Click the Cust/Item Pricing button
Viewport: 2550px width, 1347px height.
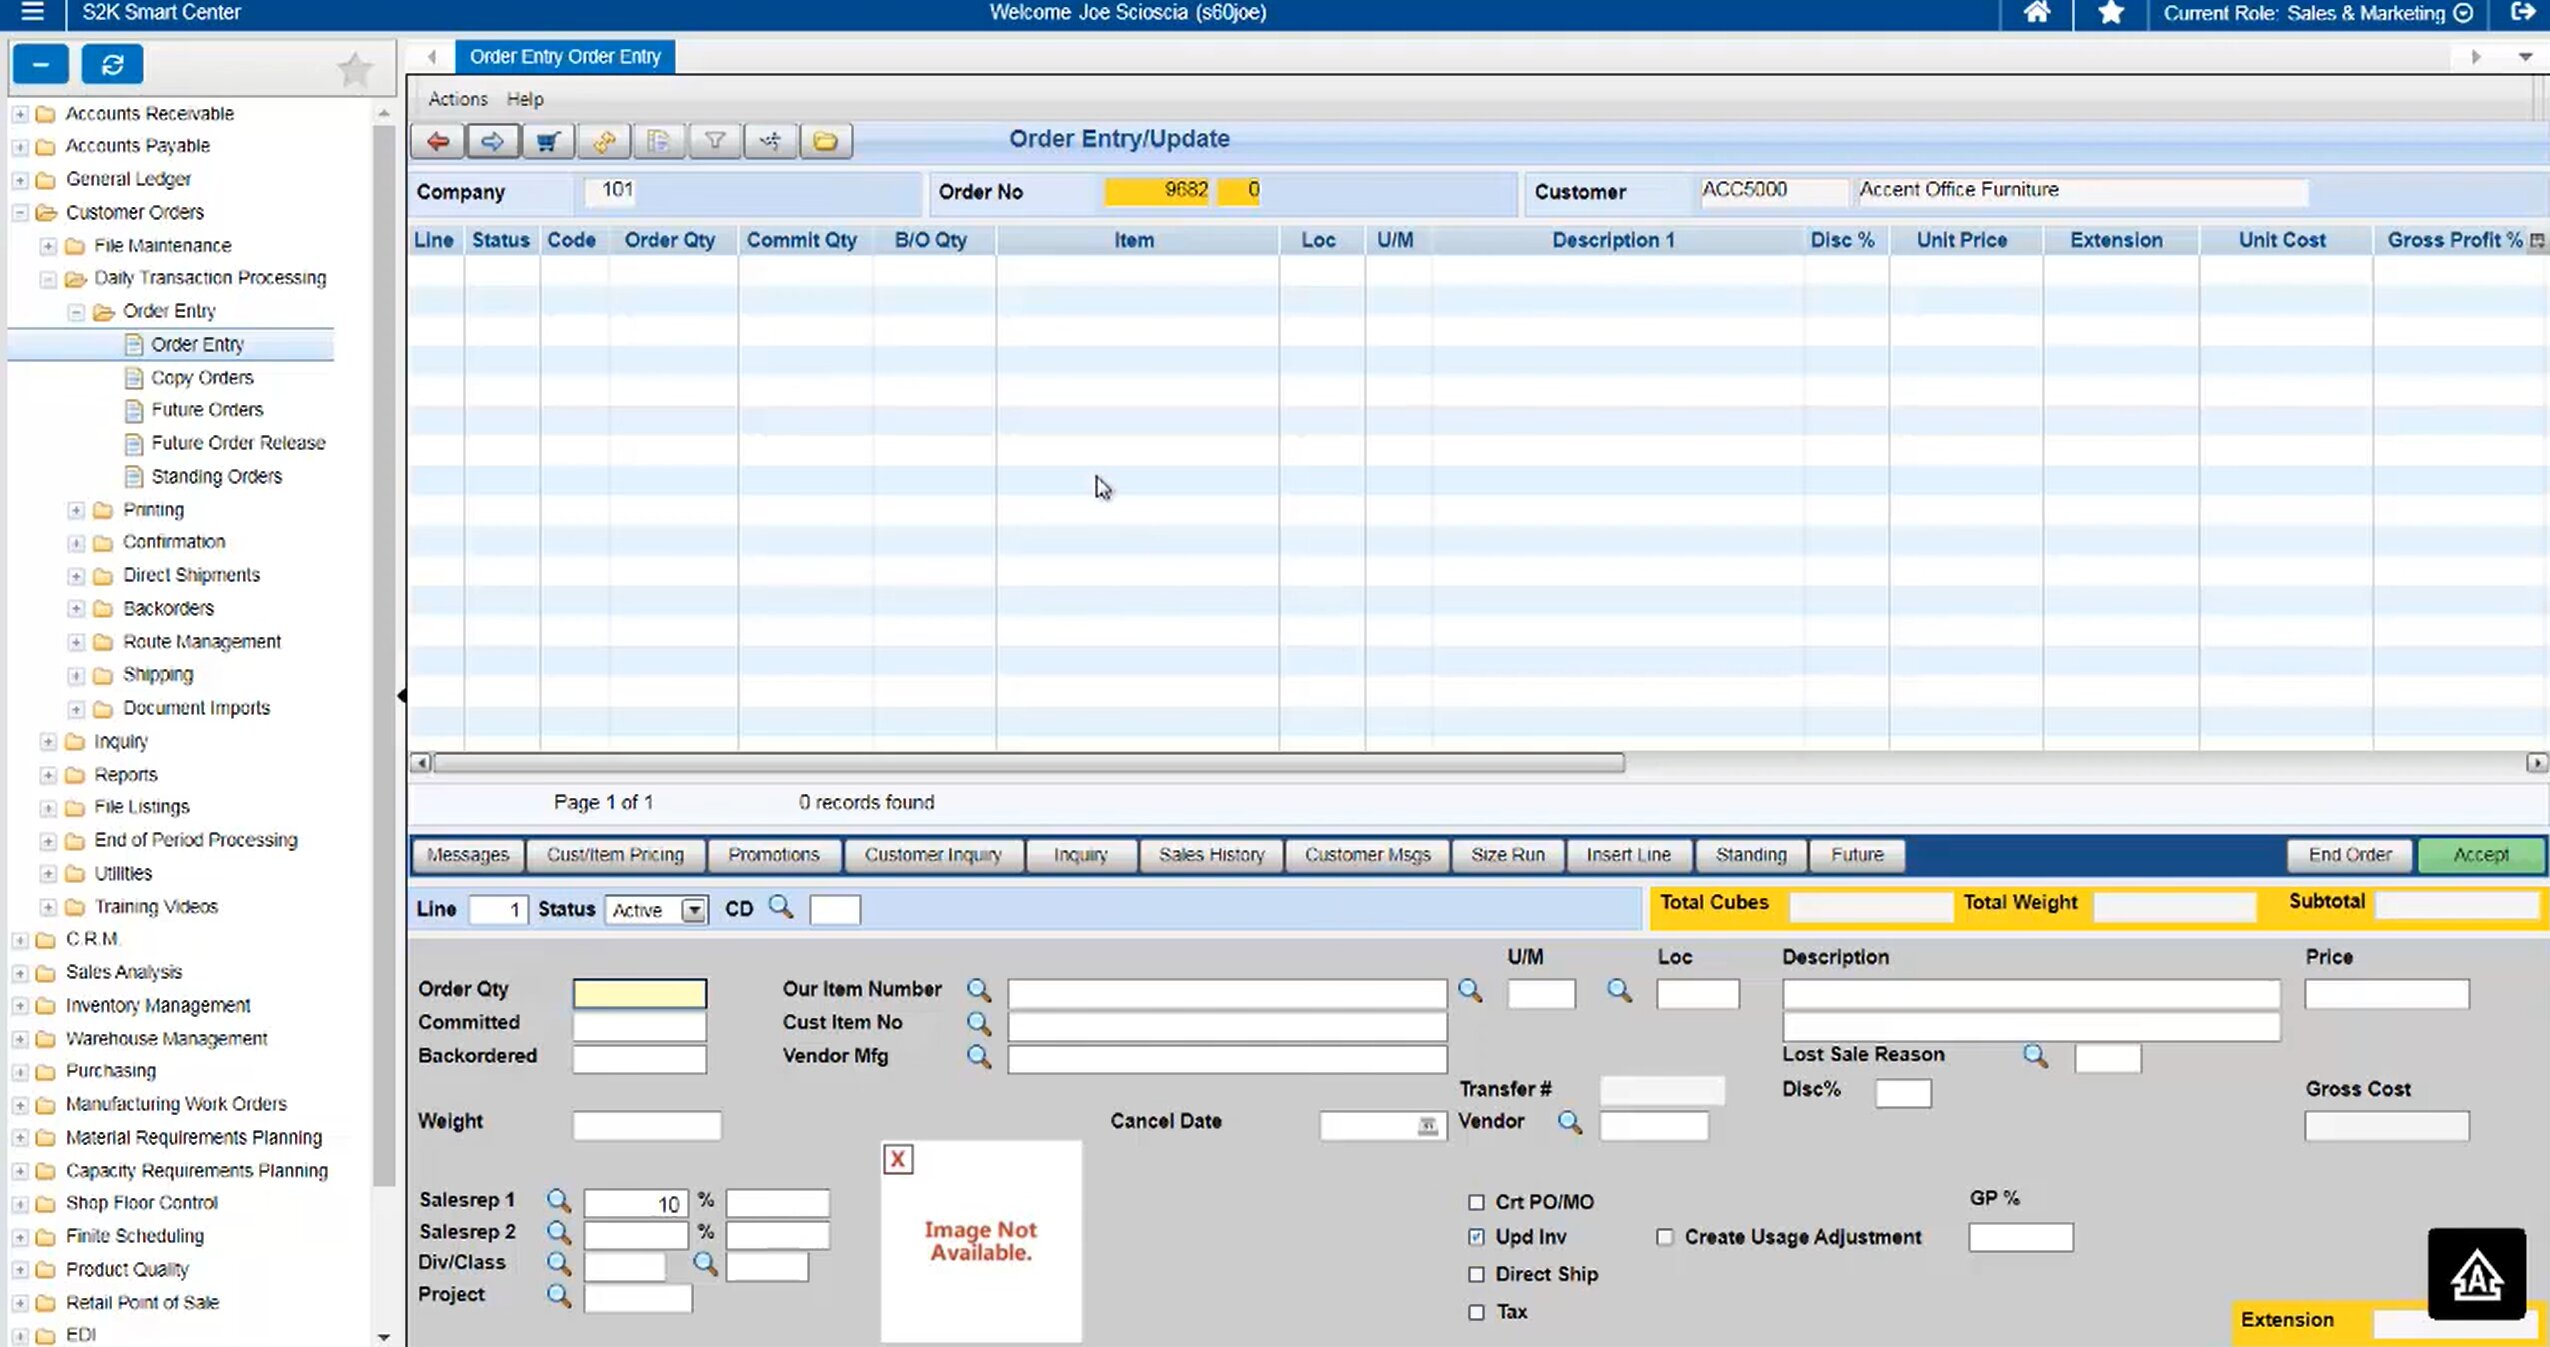point(615,855)
